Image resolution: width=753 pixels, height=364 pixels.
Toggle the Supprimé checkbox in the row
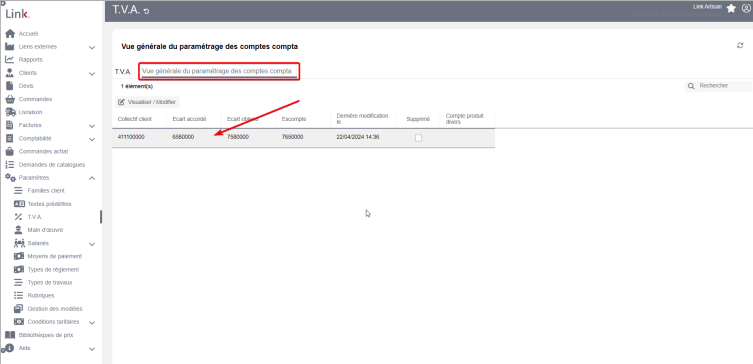418,138
